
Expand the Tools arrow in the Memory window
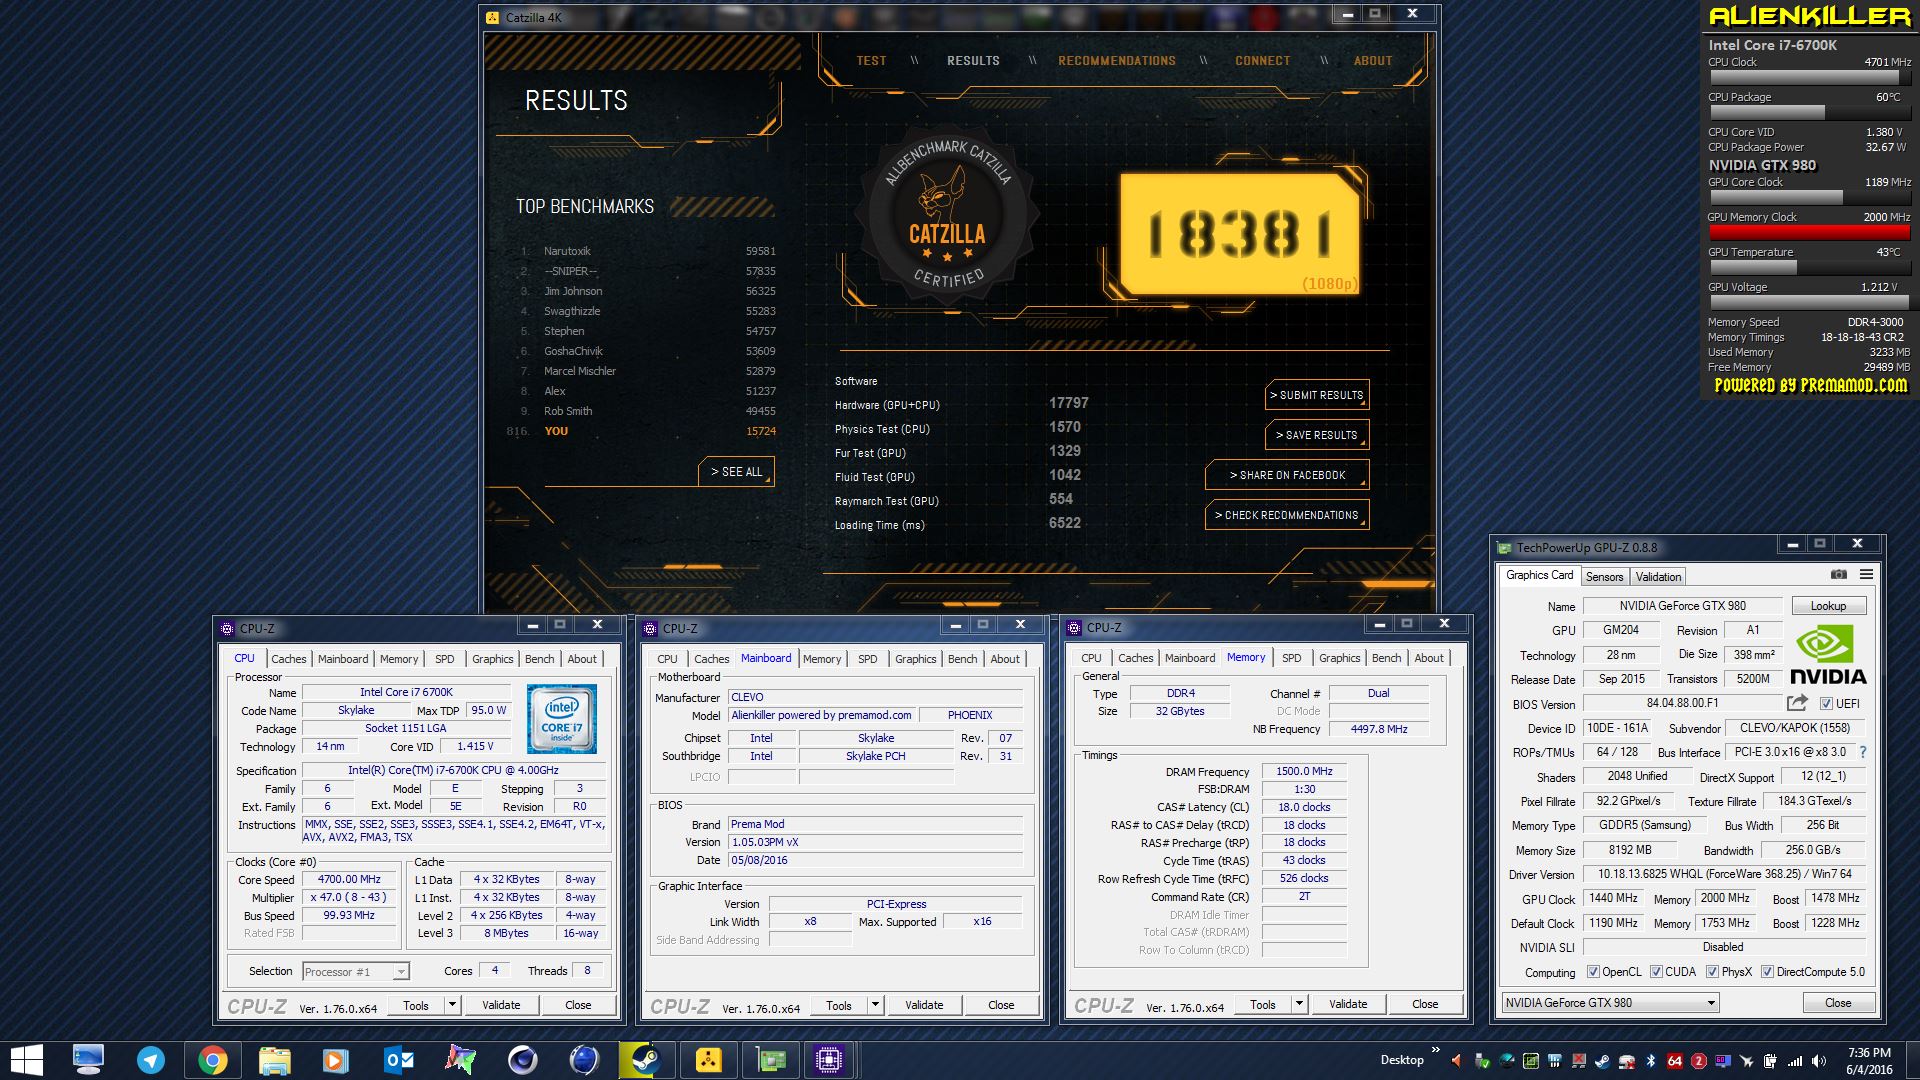click(x=1299, y=1004)
